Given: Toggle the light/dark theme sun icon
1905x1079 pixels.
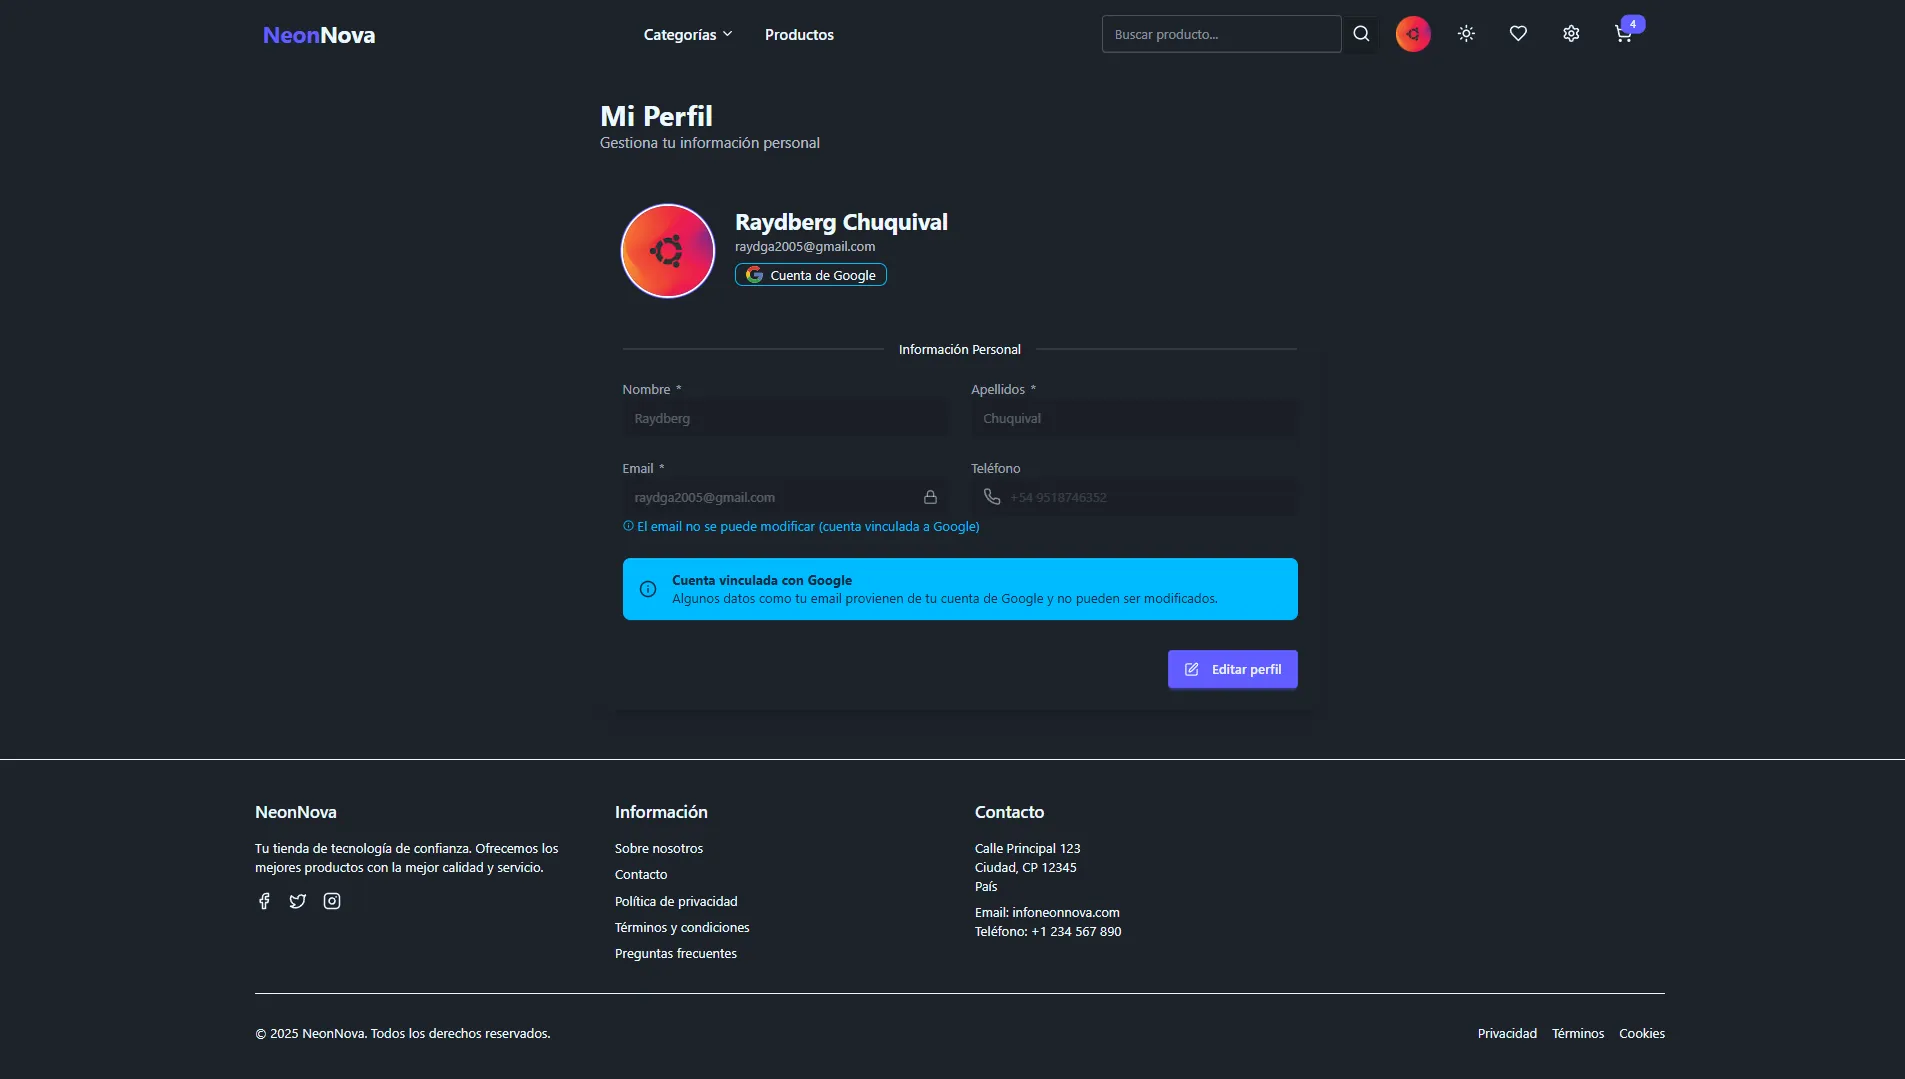Looking at the screenshot, I should tap(1466, 34).
